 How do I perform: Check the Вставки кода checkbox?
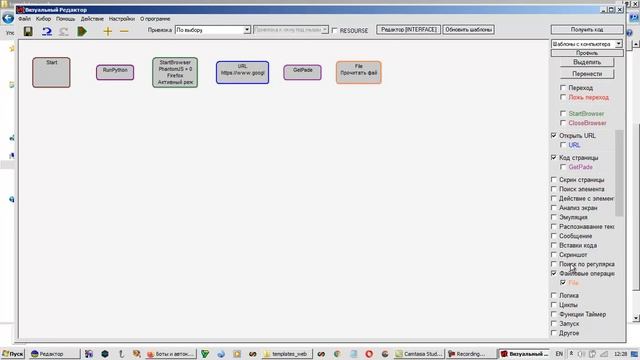pos(554,245)
